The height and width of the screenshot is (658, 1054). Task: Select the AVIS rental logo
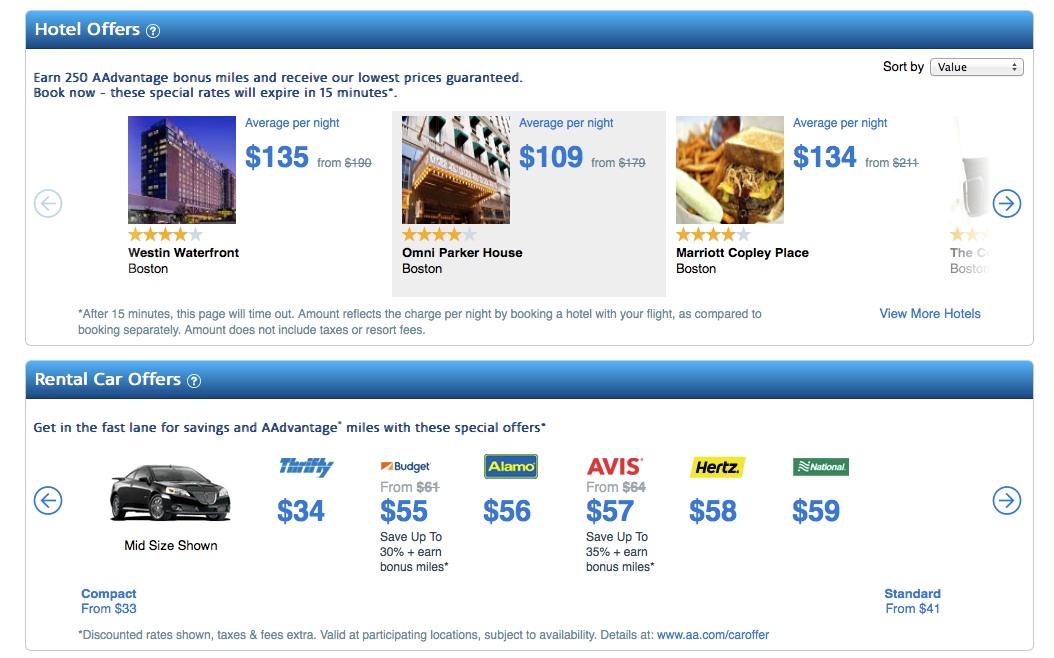click(614, 467)
